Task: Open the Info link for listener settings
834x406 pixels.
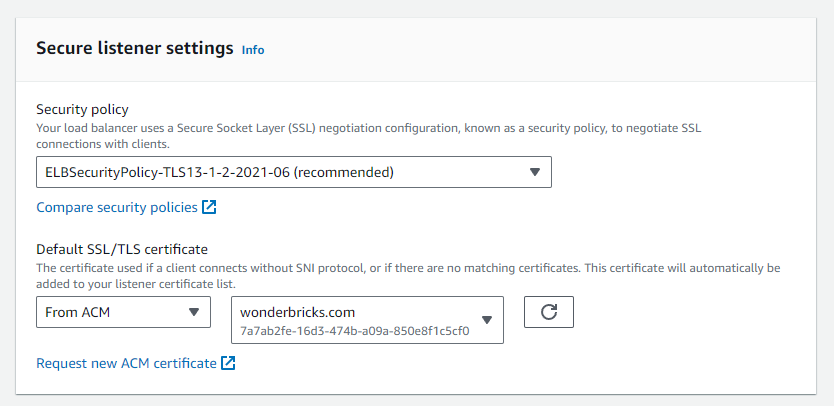Action: point(253,49)
